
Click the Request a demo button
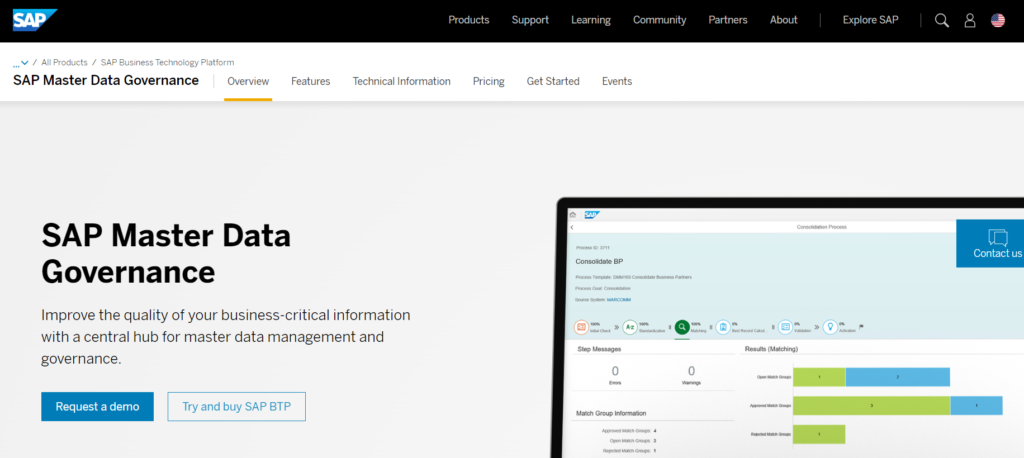tap(97, 406)
